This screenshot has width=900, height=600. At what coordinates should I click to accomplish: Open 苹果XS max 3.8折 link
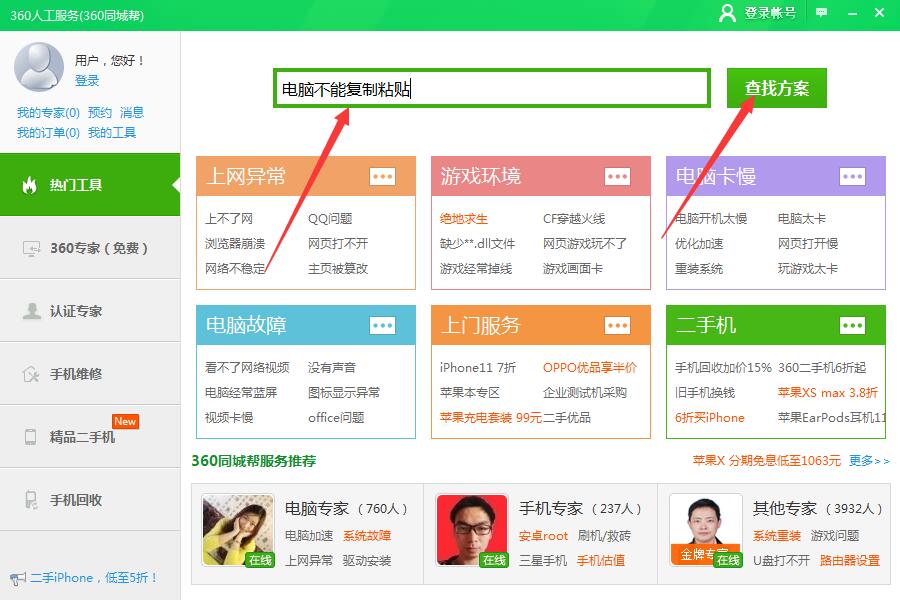click(828, 393)
